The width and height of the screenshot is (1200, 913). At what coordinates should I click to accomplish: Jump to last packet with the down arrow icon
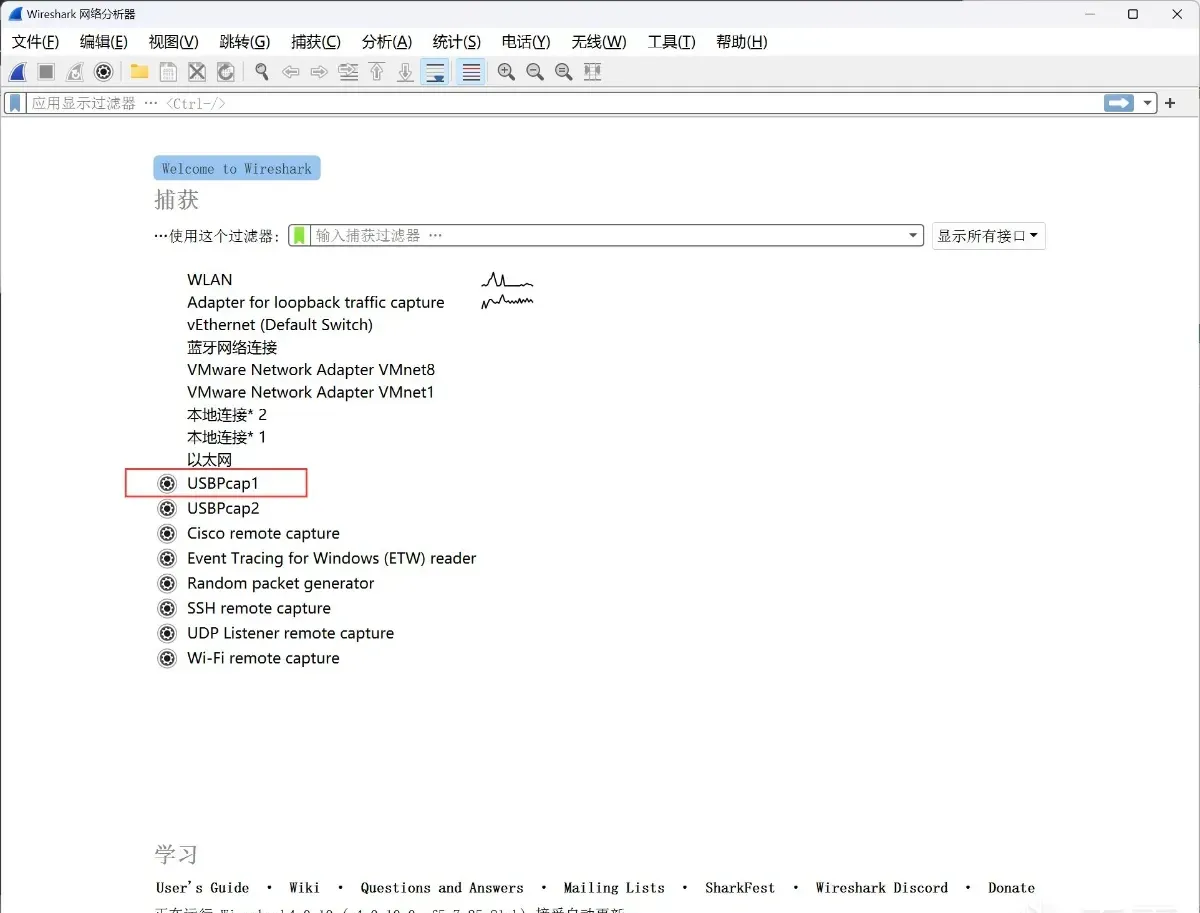click(405, 72)
